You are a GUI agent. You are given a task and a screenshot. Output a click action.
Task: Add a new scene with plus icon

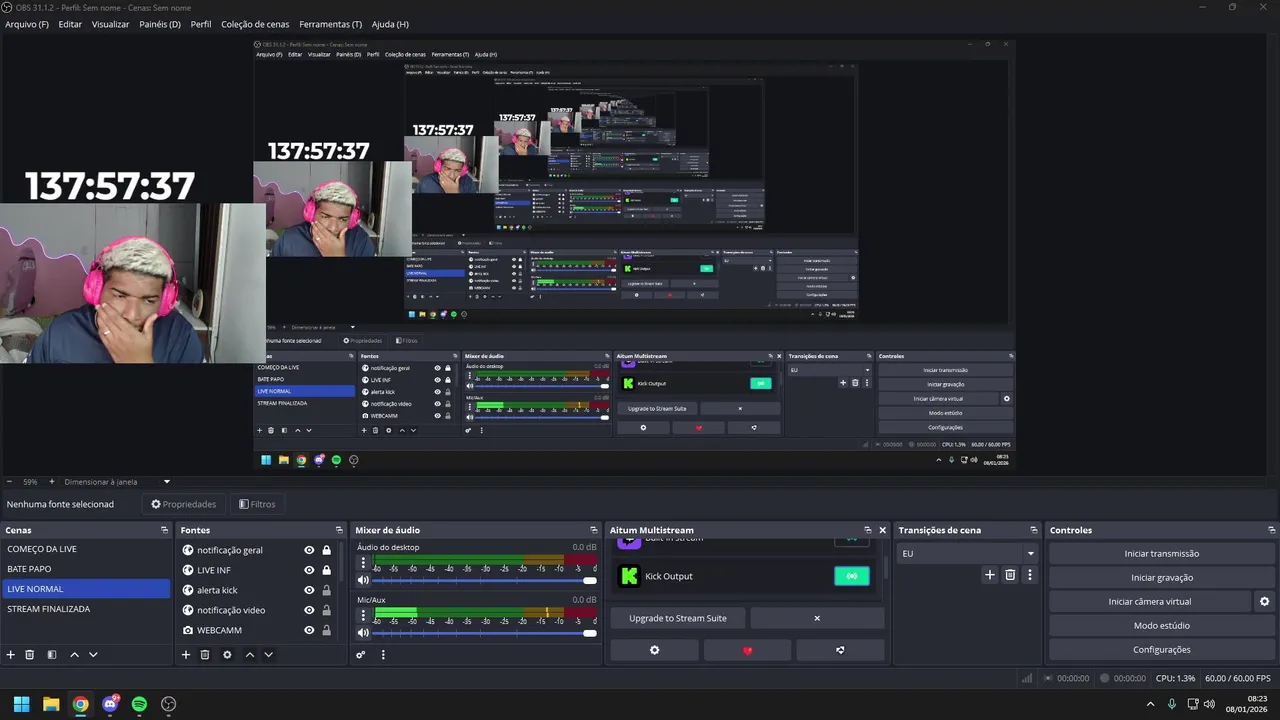[11, 655]
